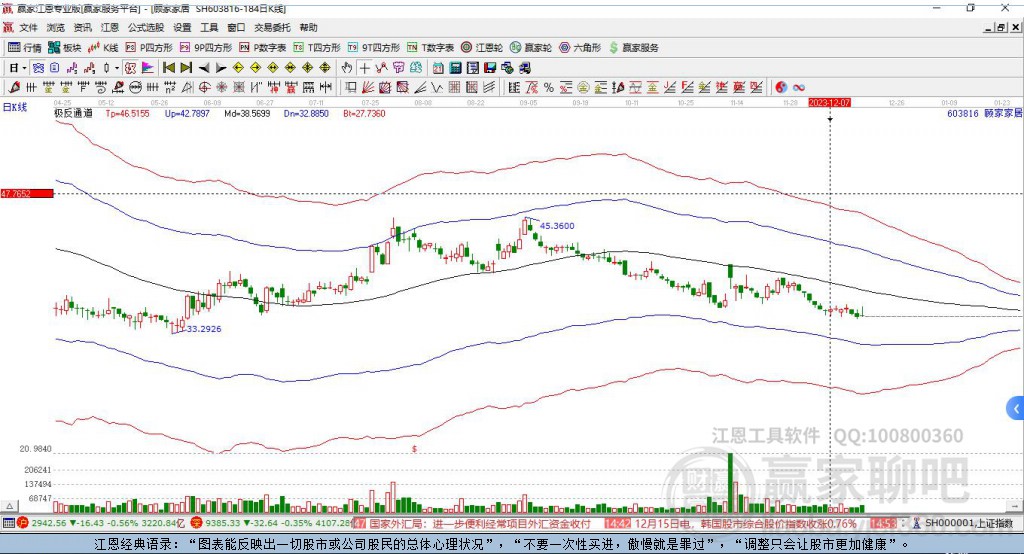Click the percent % tool icon
Screen dimensions: 1024x554
pos(549,87)
